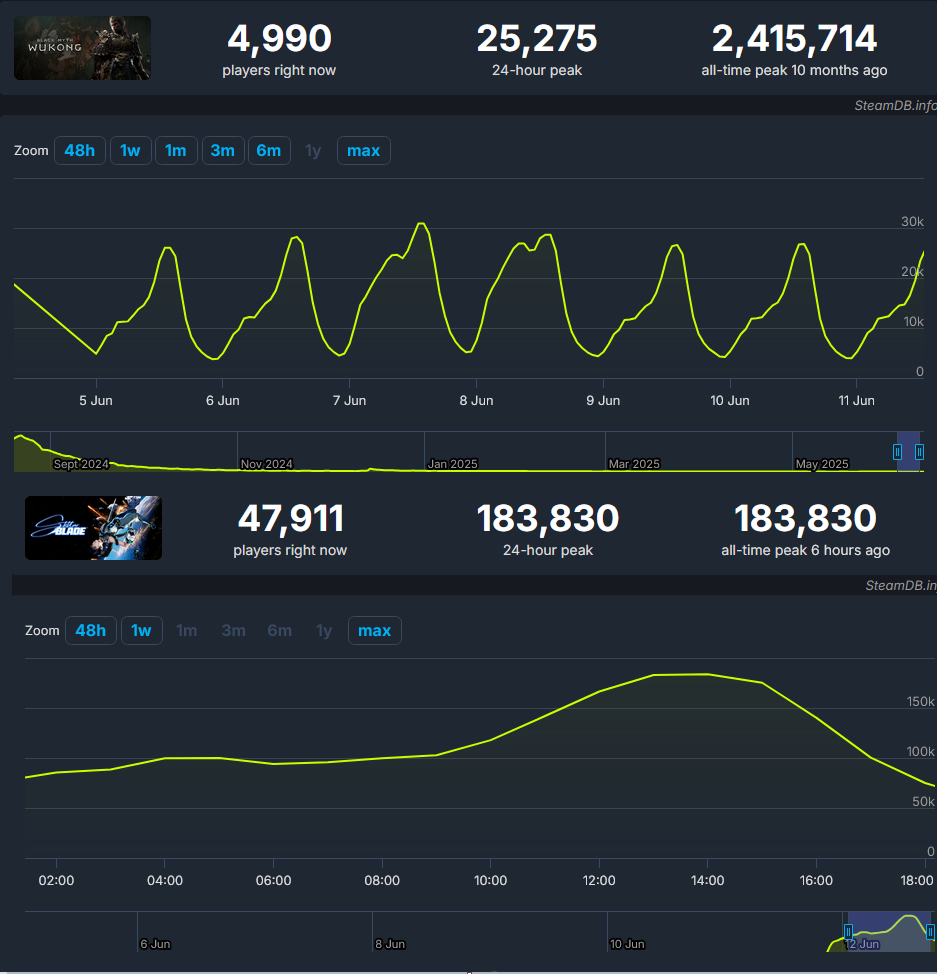Set Wukong chart zoom to 1w
This screenshot has width=937, height=974.
(130, 150)
